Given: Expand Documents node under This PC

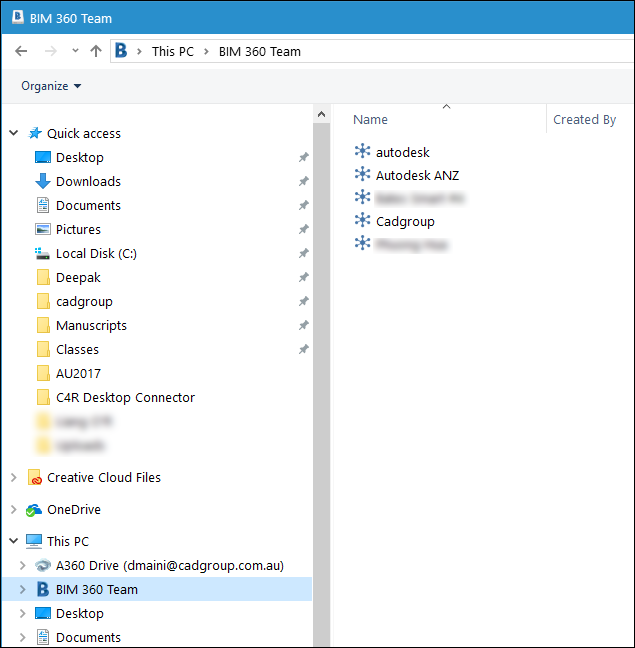Looking at the screenshot, I should (x=23, y=637).
